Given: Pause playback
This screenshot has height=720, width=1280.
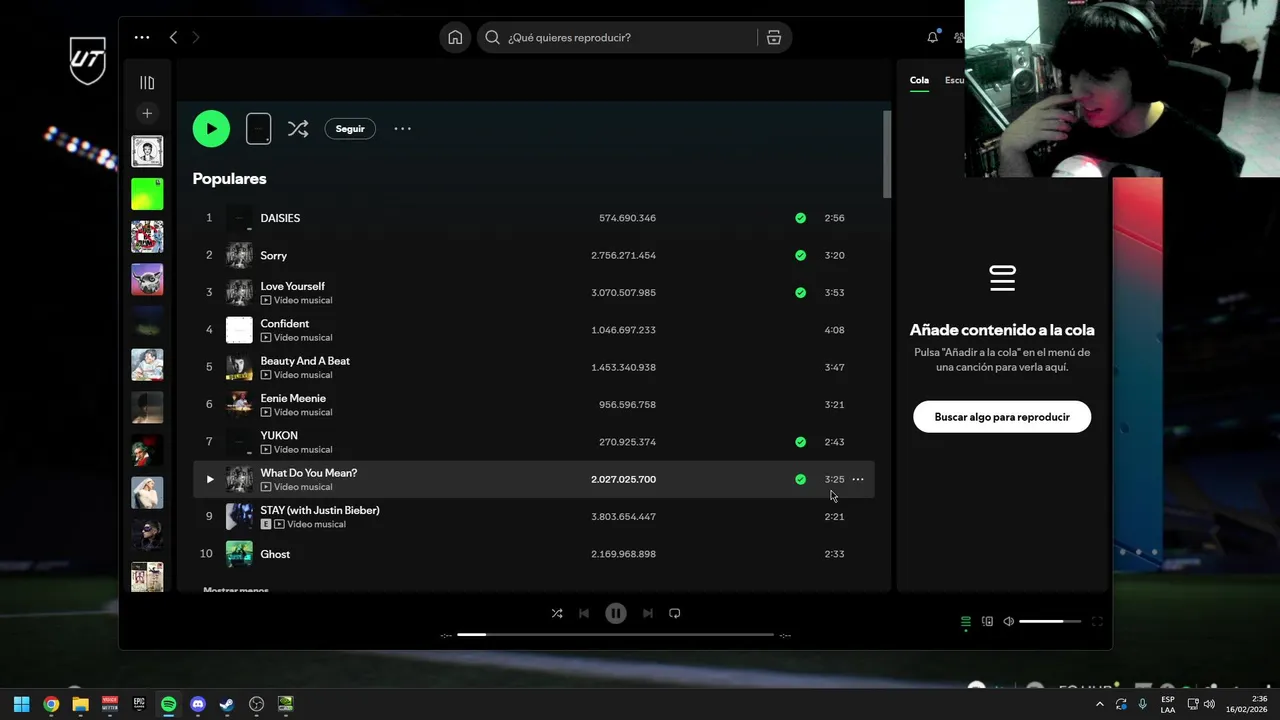Looking at the screenshot, I should 616,613.
